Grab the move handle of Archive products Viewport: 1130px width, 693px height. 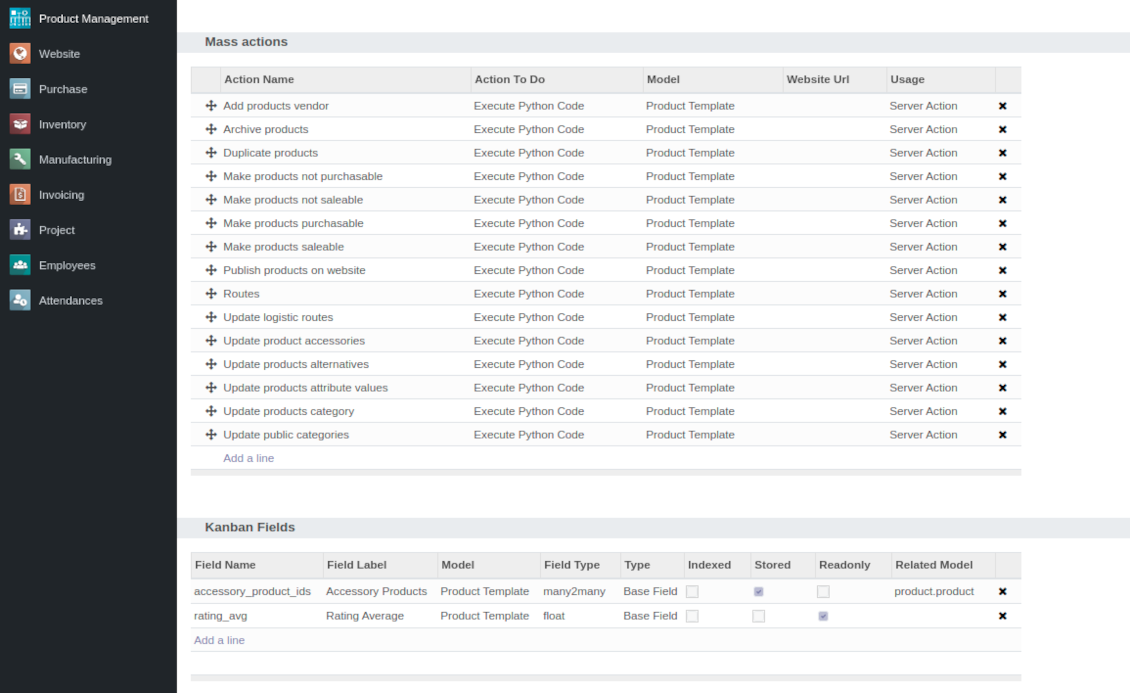tap(211, 130)
